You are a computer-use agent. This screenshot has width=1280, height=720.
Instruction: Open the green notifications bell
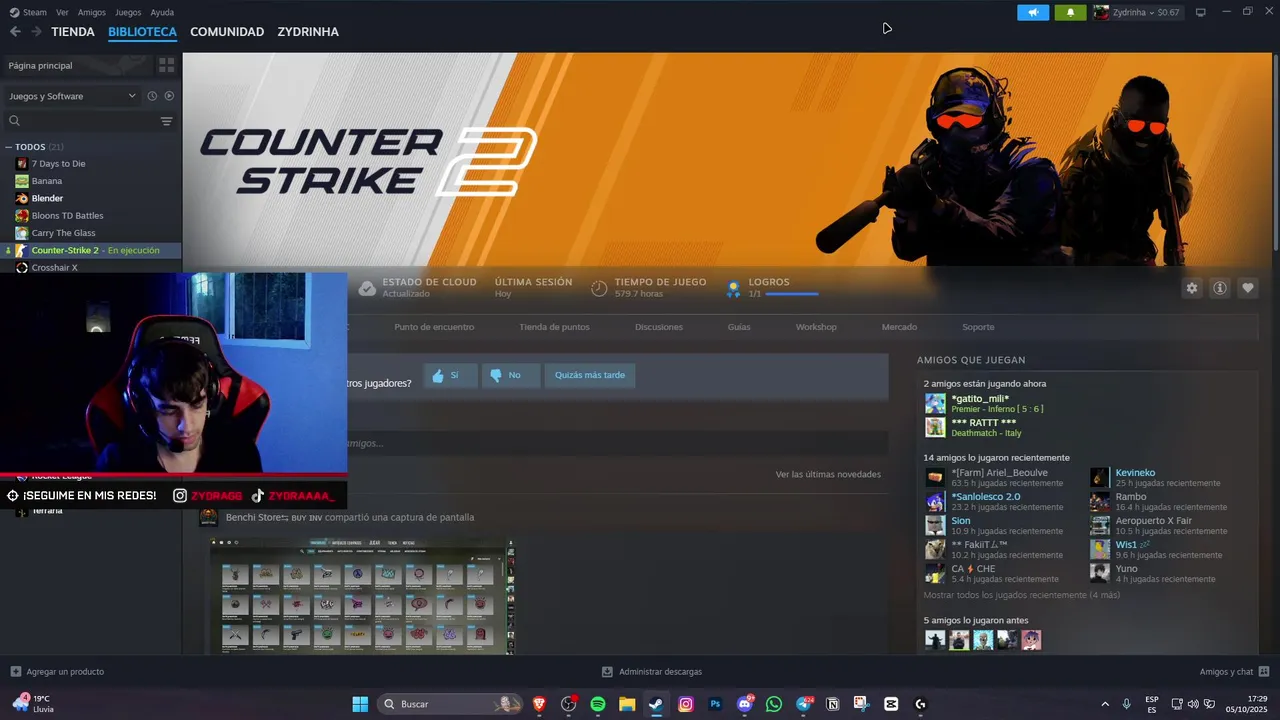pyautogui.click(x=1070, y=12)
